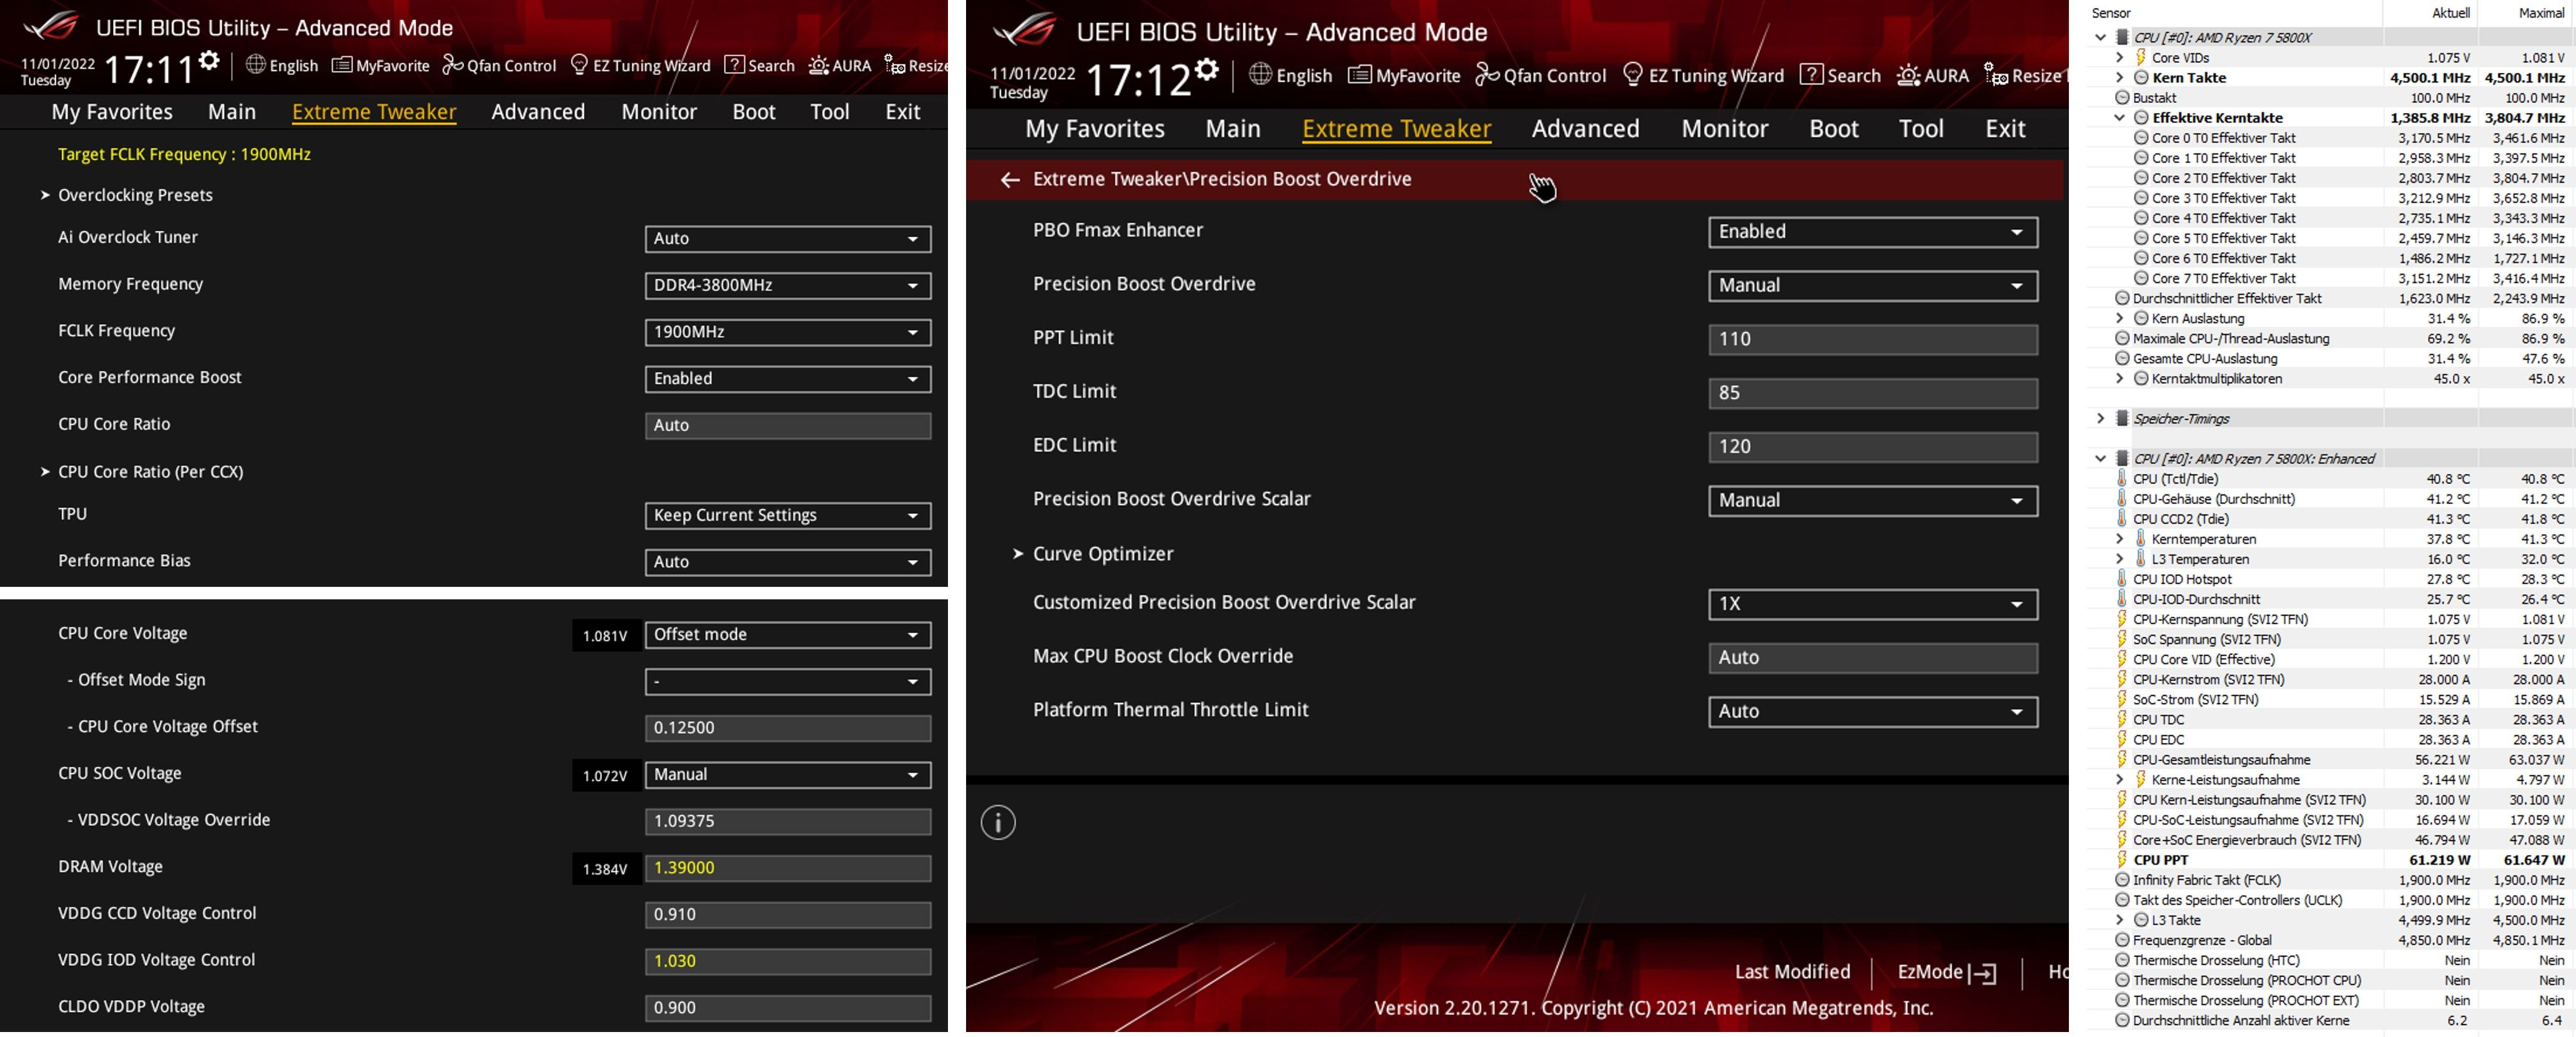The width and height of the screenshot is (2576, 1037).
Task: Launch EZ Tuning Wizard in the left BIOS window
Action: [x=640, y=66]
